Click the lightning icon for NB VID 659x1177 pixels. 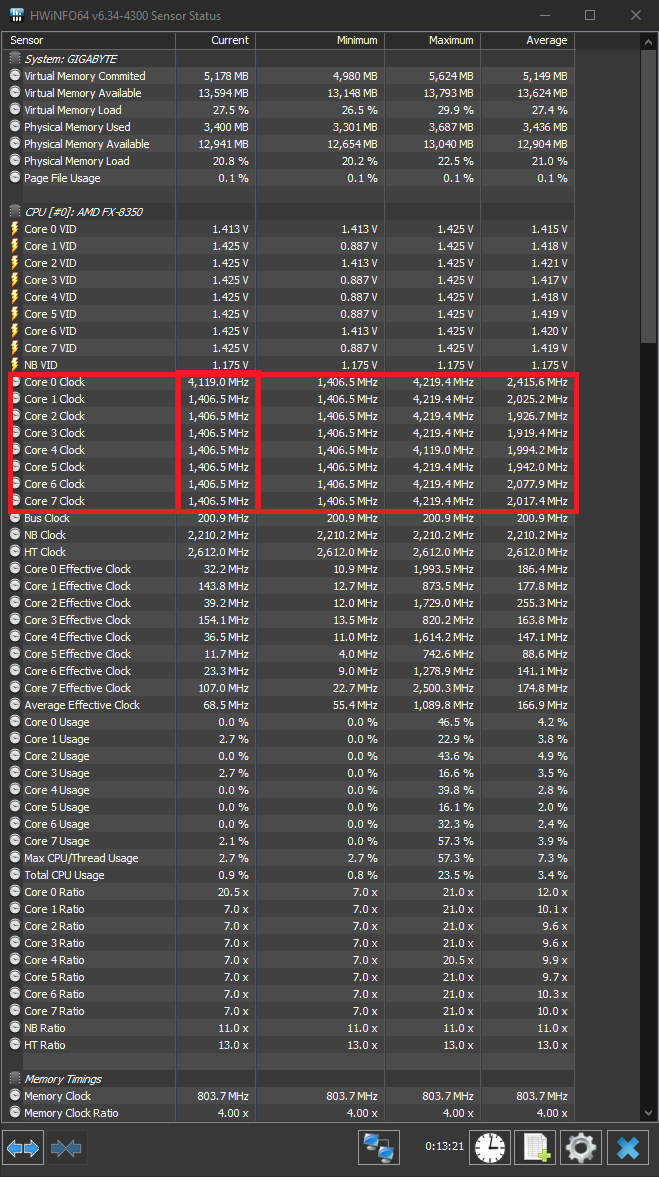coord(15,365)
